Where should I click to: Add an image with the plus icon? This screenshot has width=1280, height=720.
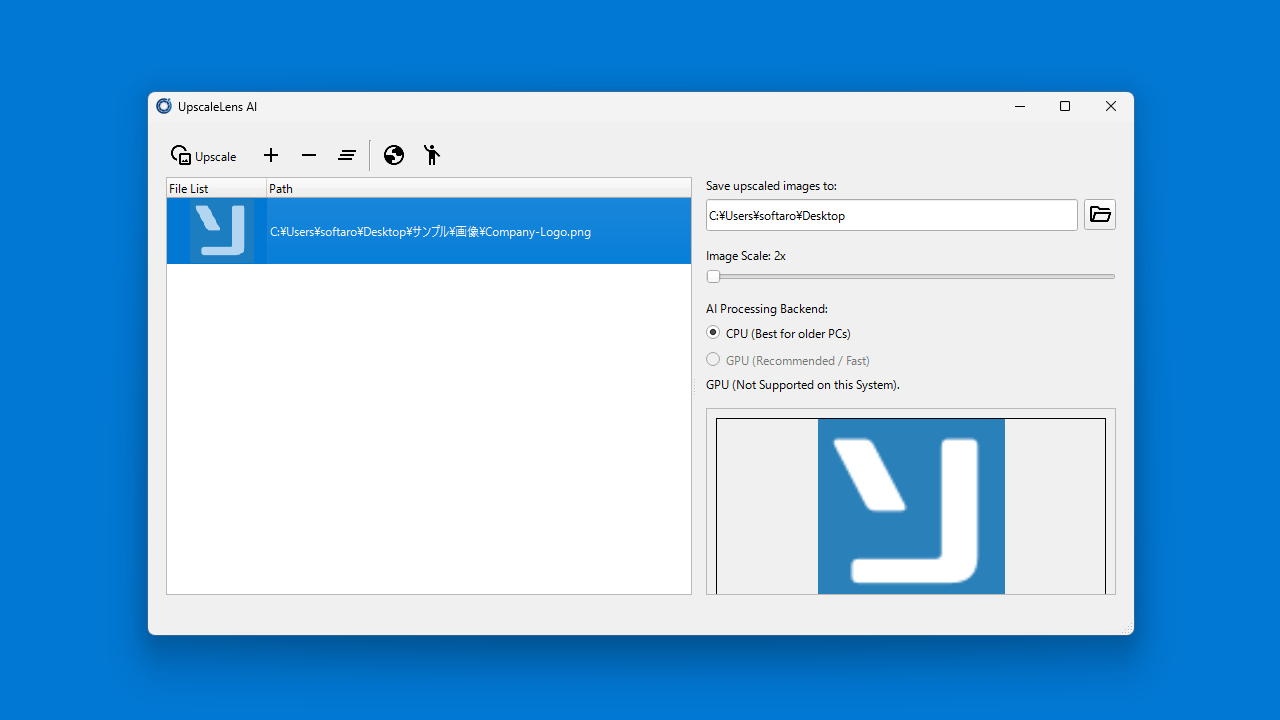coord(271,155)
